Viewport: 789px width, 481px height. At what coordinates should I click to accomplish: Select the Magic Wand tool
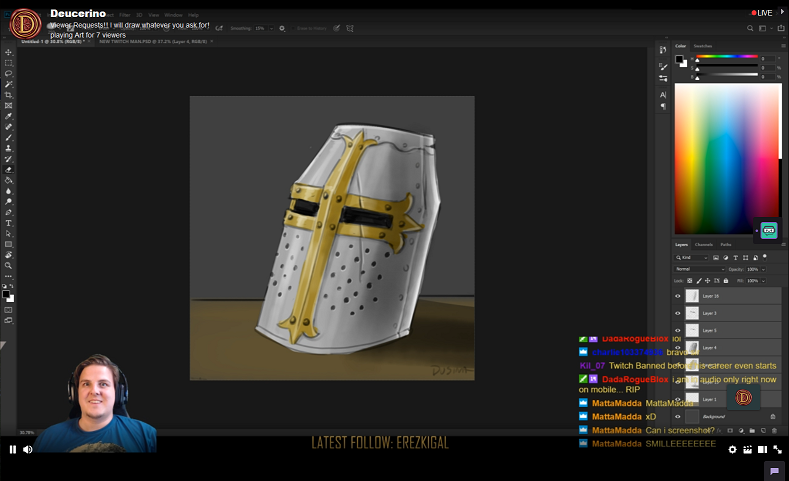tap(9, 84)
